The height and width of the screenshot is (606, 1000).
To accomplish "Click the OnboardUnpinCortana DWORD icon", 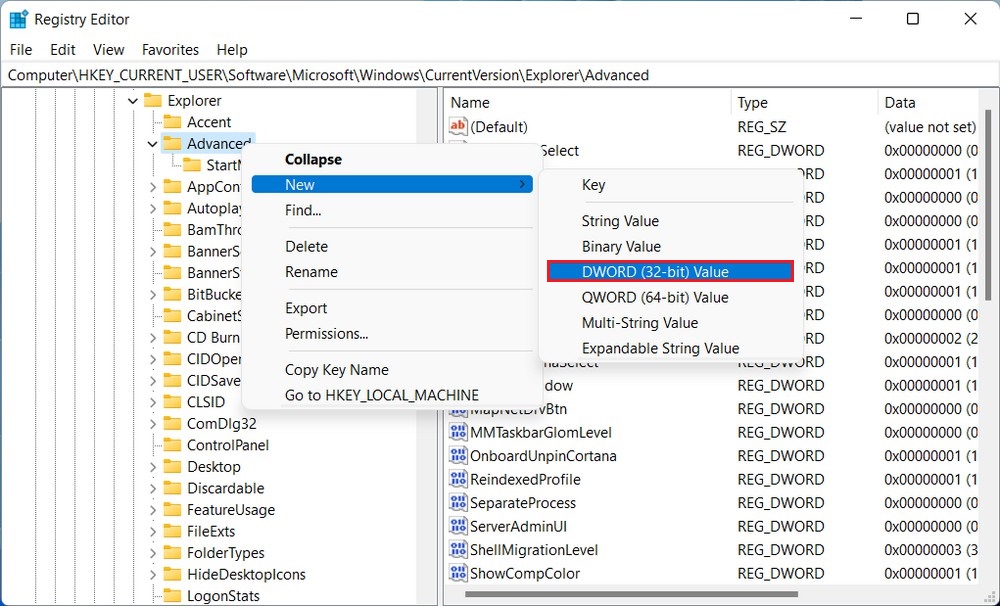I will pyautogui.click(x=458, y=455).
